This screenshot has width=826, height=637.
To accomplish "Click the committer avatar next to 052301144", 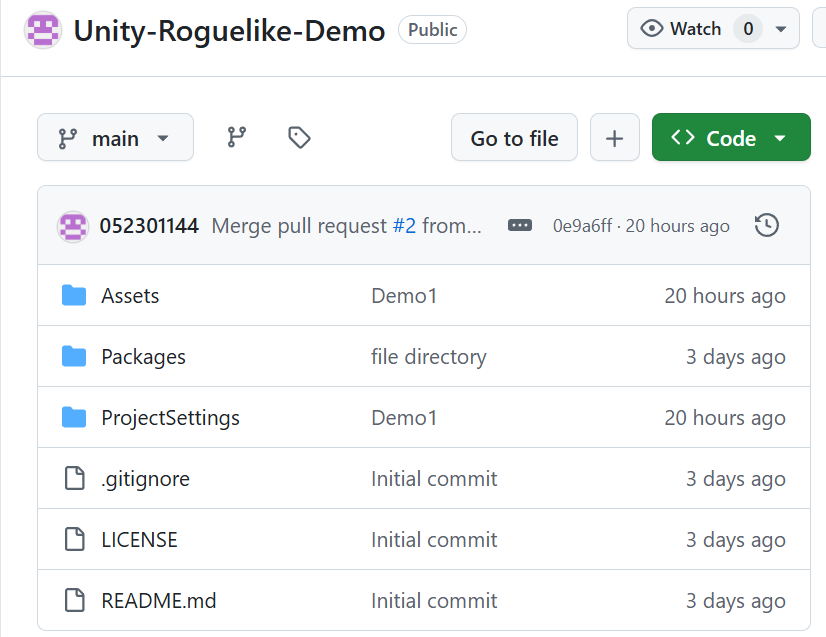I will pyautogui.click(x=73, y=227).
